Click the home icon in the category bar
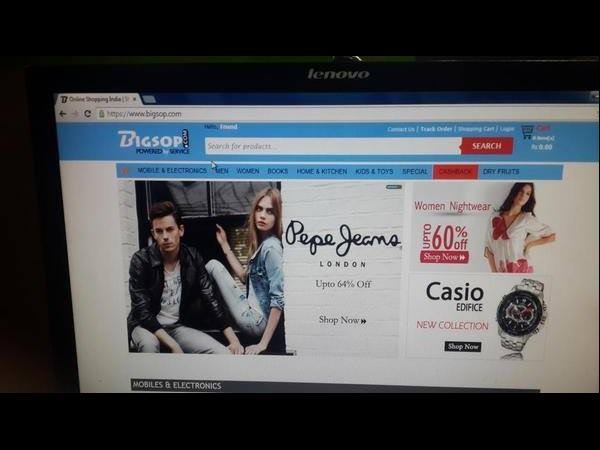 125,171
